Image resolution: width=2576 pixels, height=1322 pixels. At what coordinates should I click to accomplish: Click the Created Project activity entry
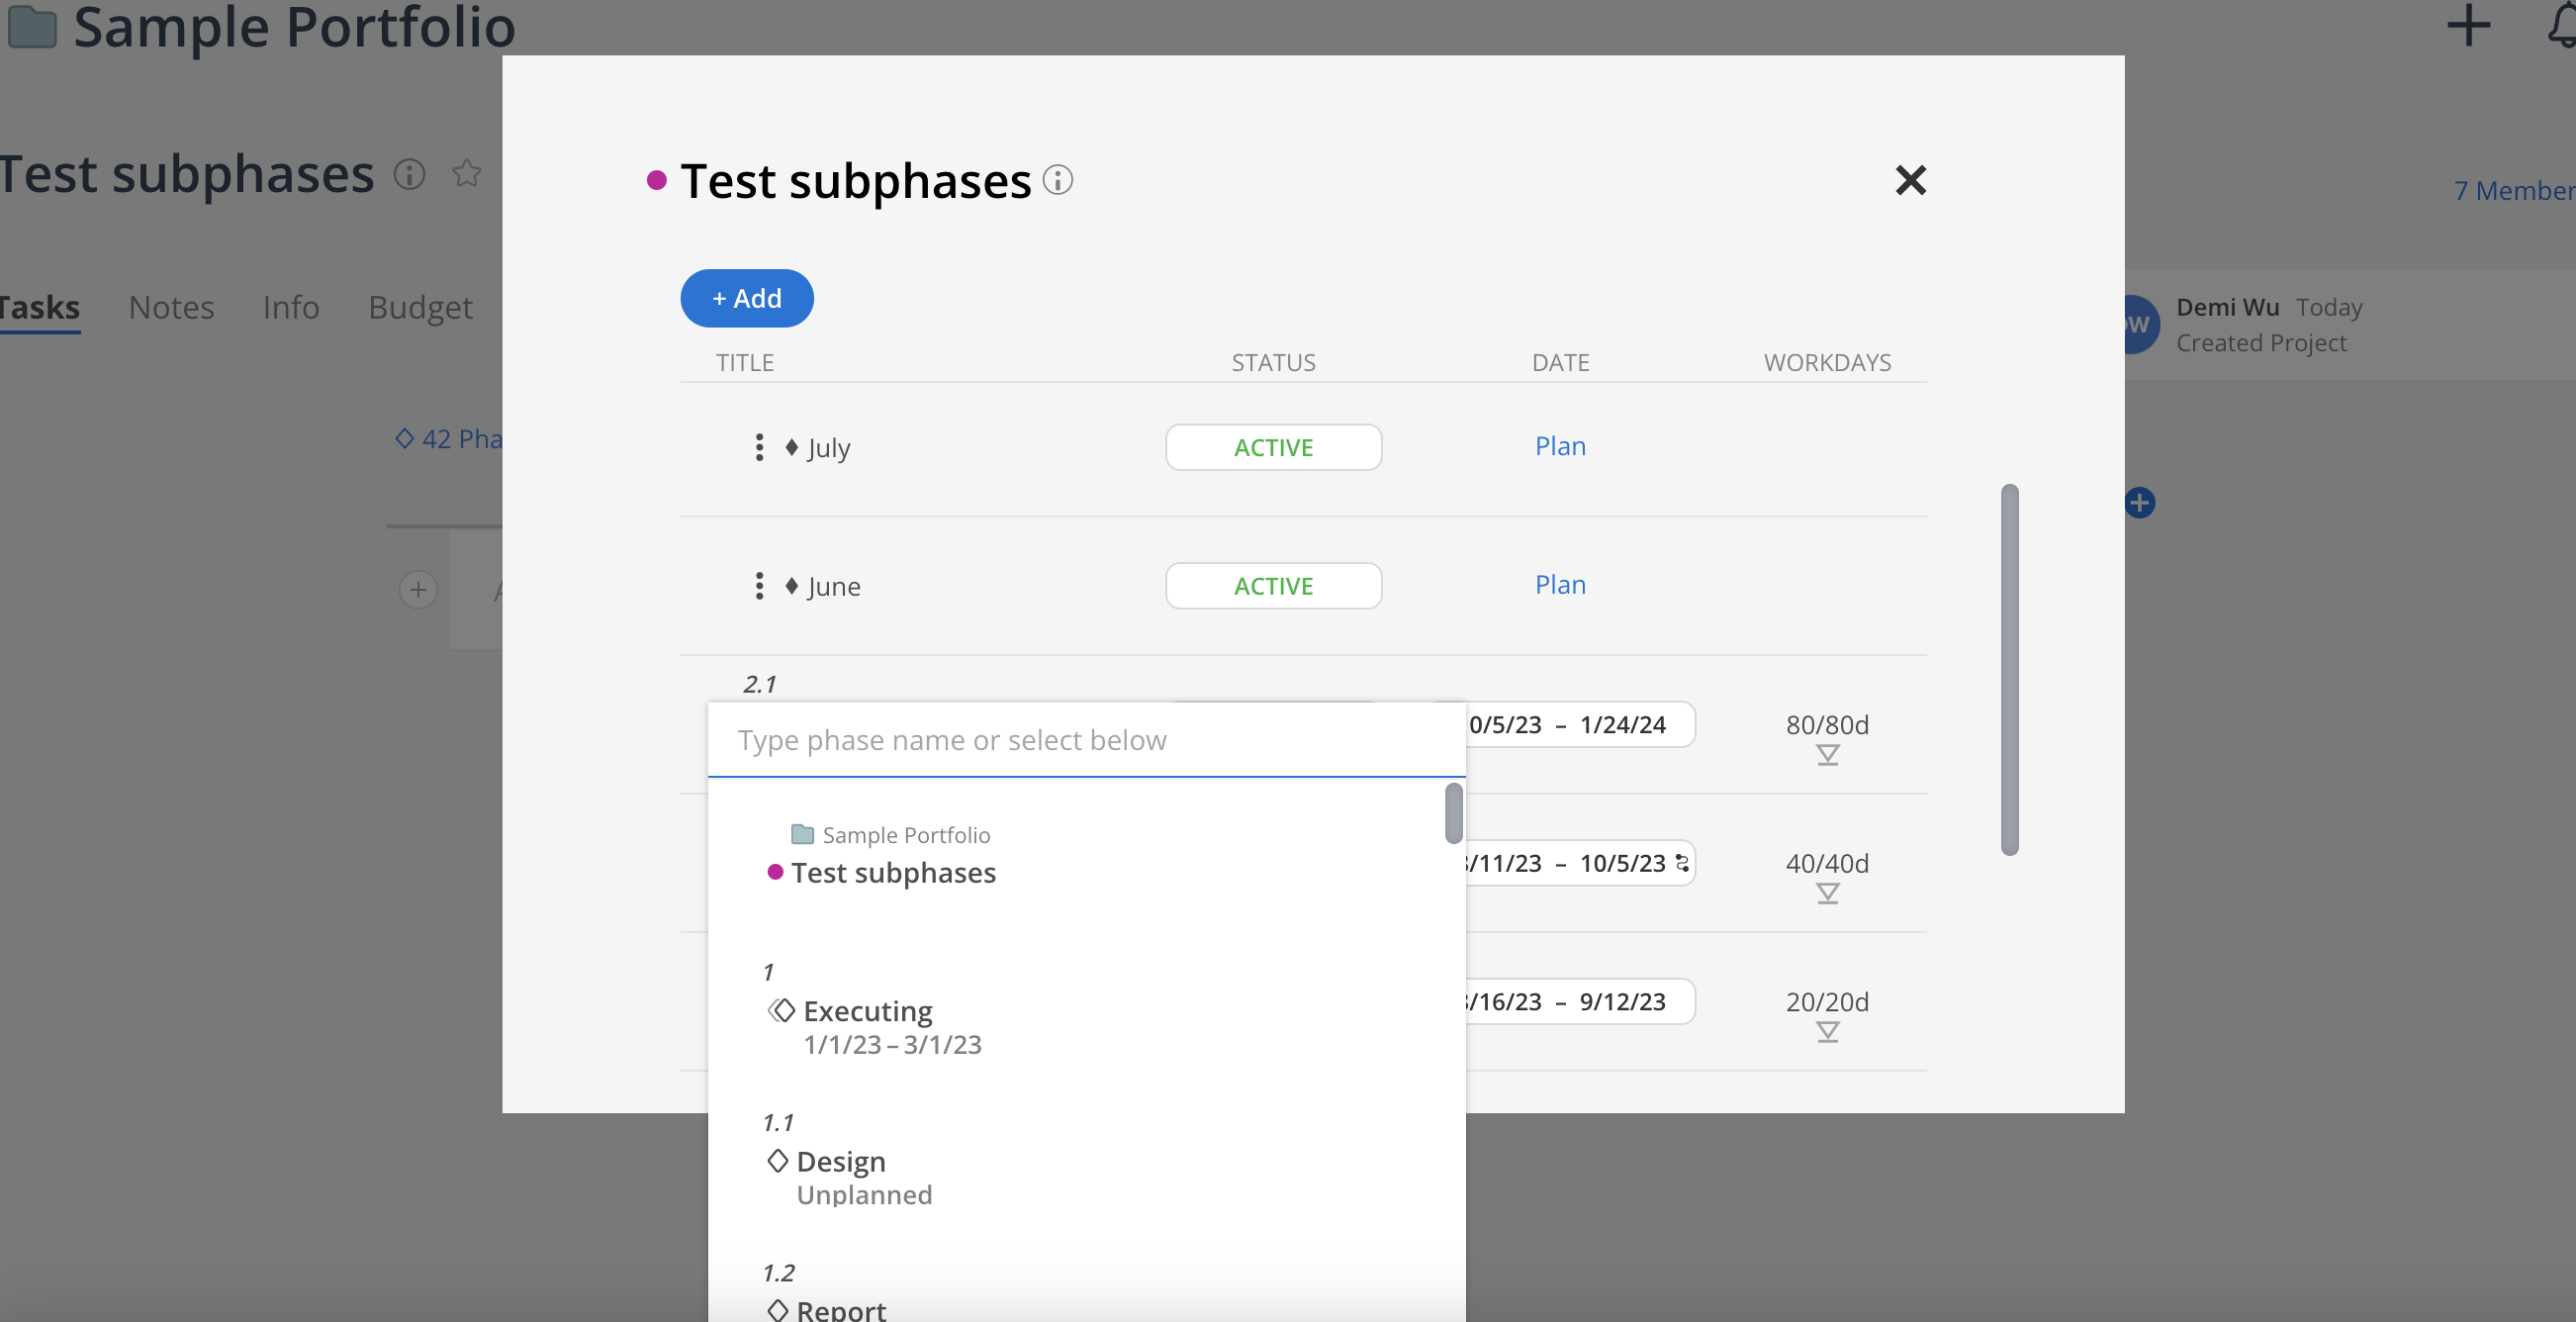click(2261, 343)
